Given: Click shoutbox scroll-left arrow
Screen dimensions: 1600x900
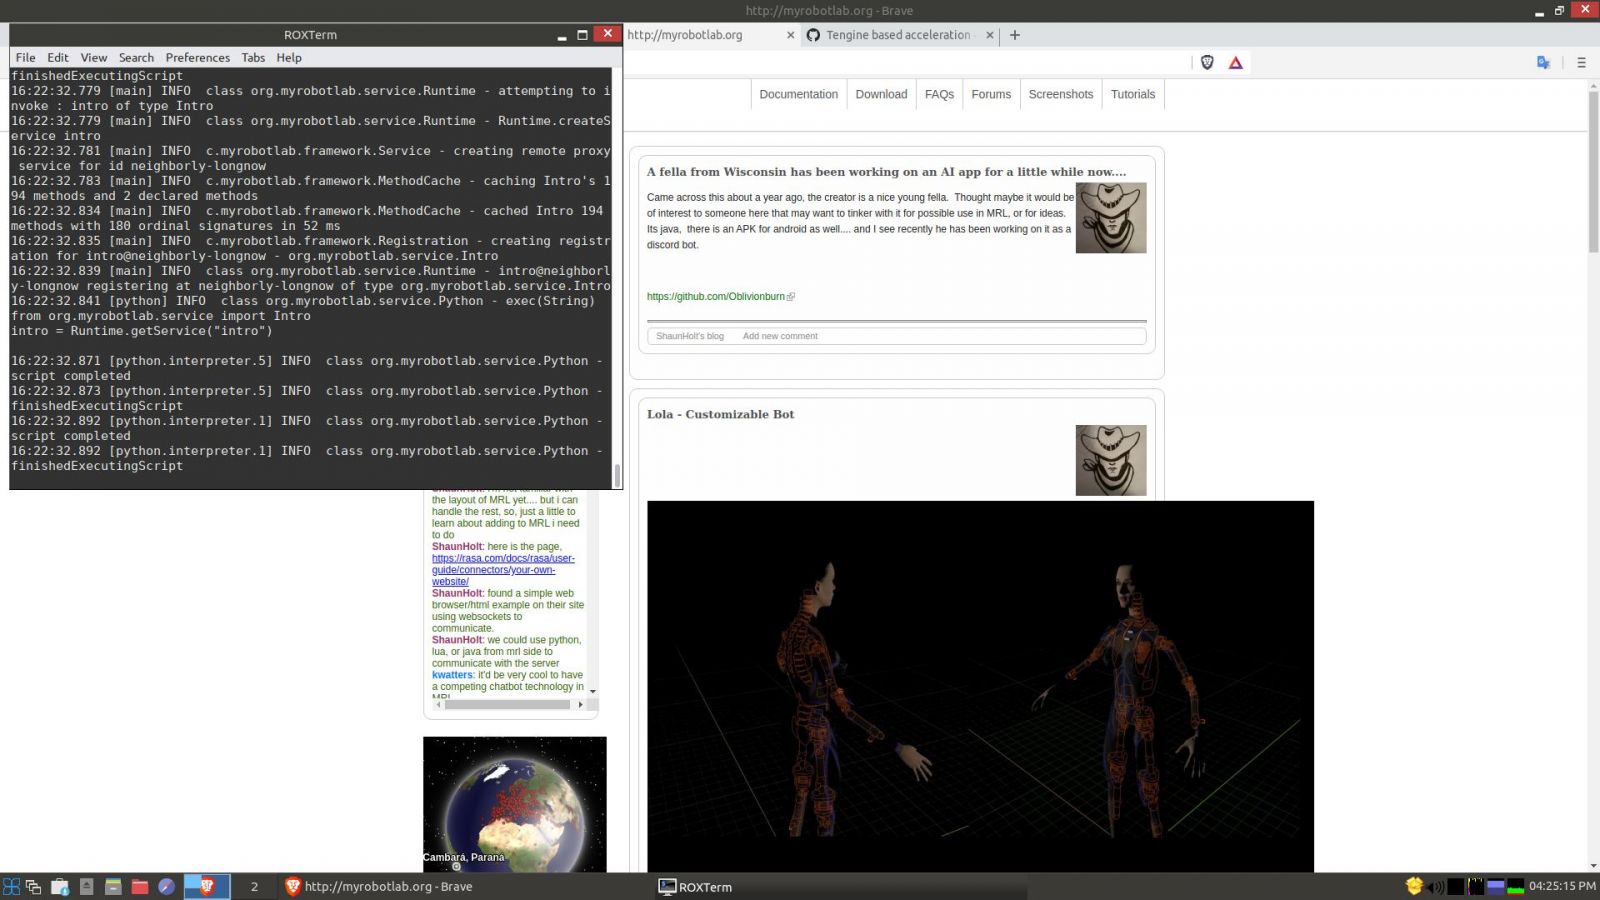Looking at the screenshot, I should 437,704.
